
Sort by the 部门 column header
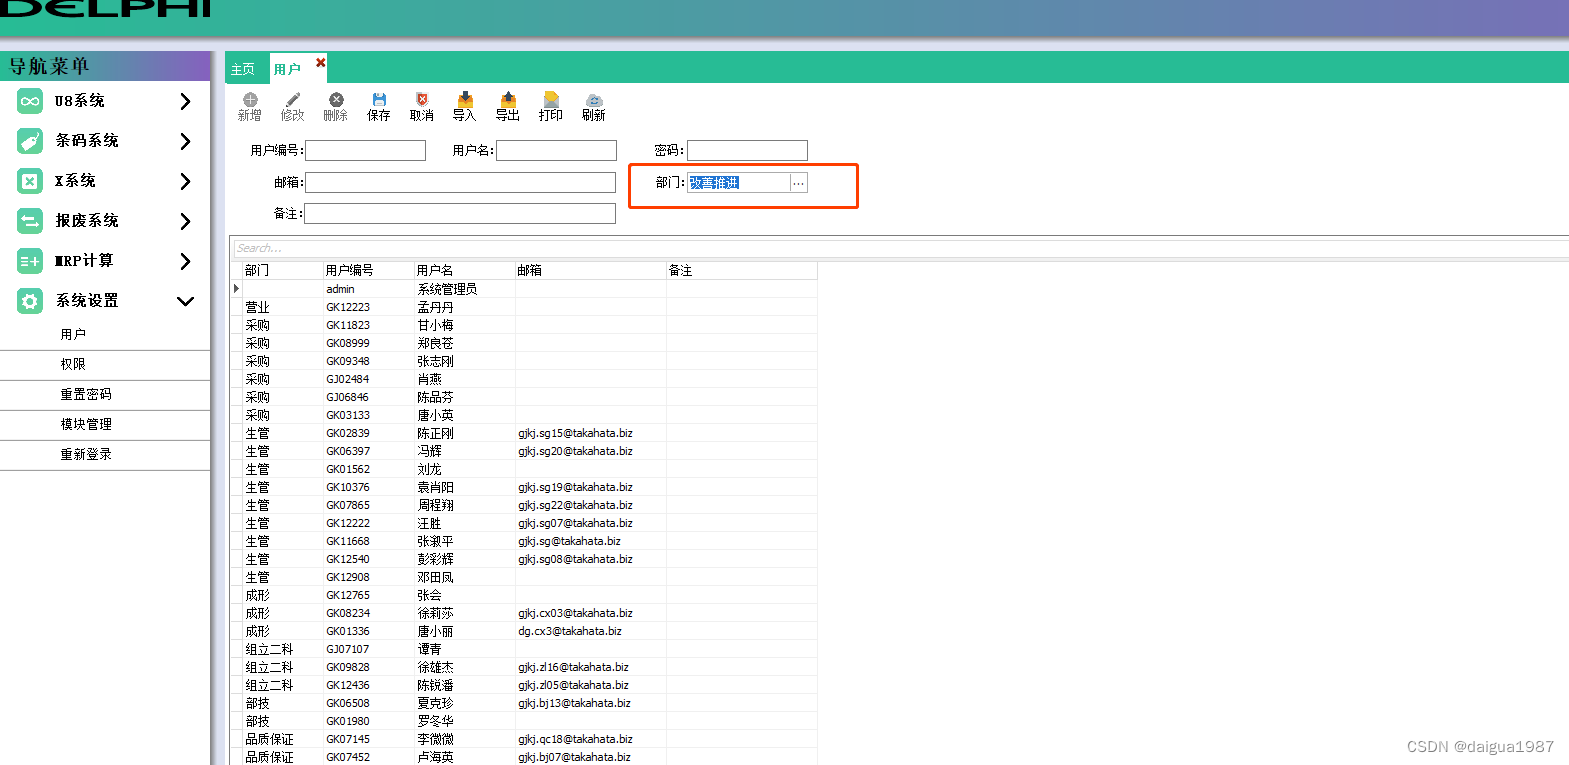pyautogui.click(x=282, y=270)
